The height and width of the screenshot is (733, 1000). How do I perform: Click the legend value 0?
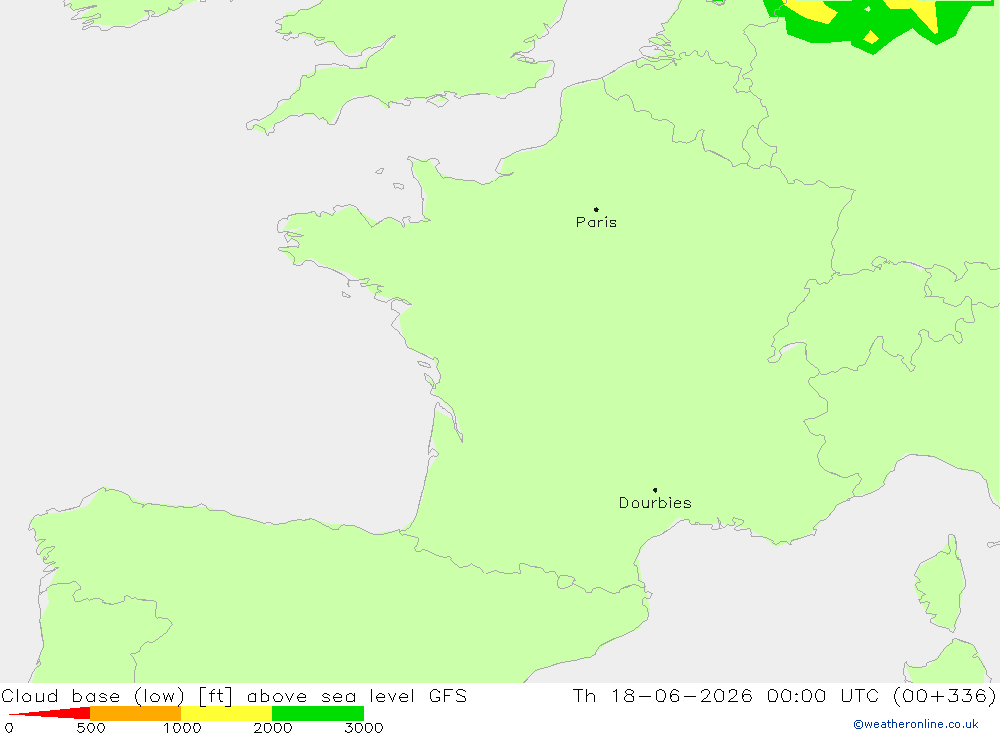[9, 728]
